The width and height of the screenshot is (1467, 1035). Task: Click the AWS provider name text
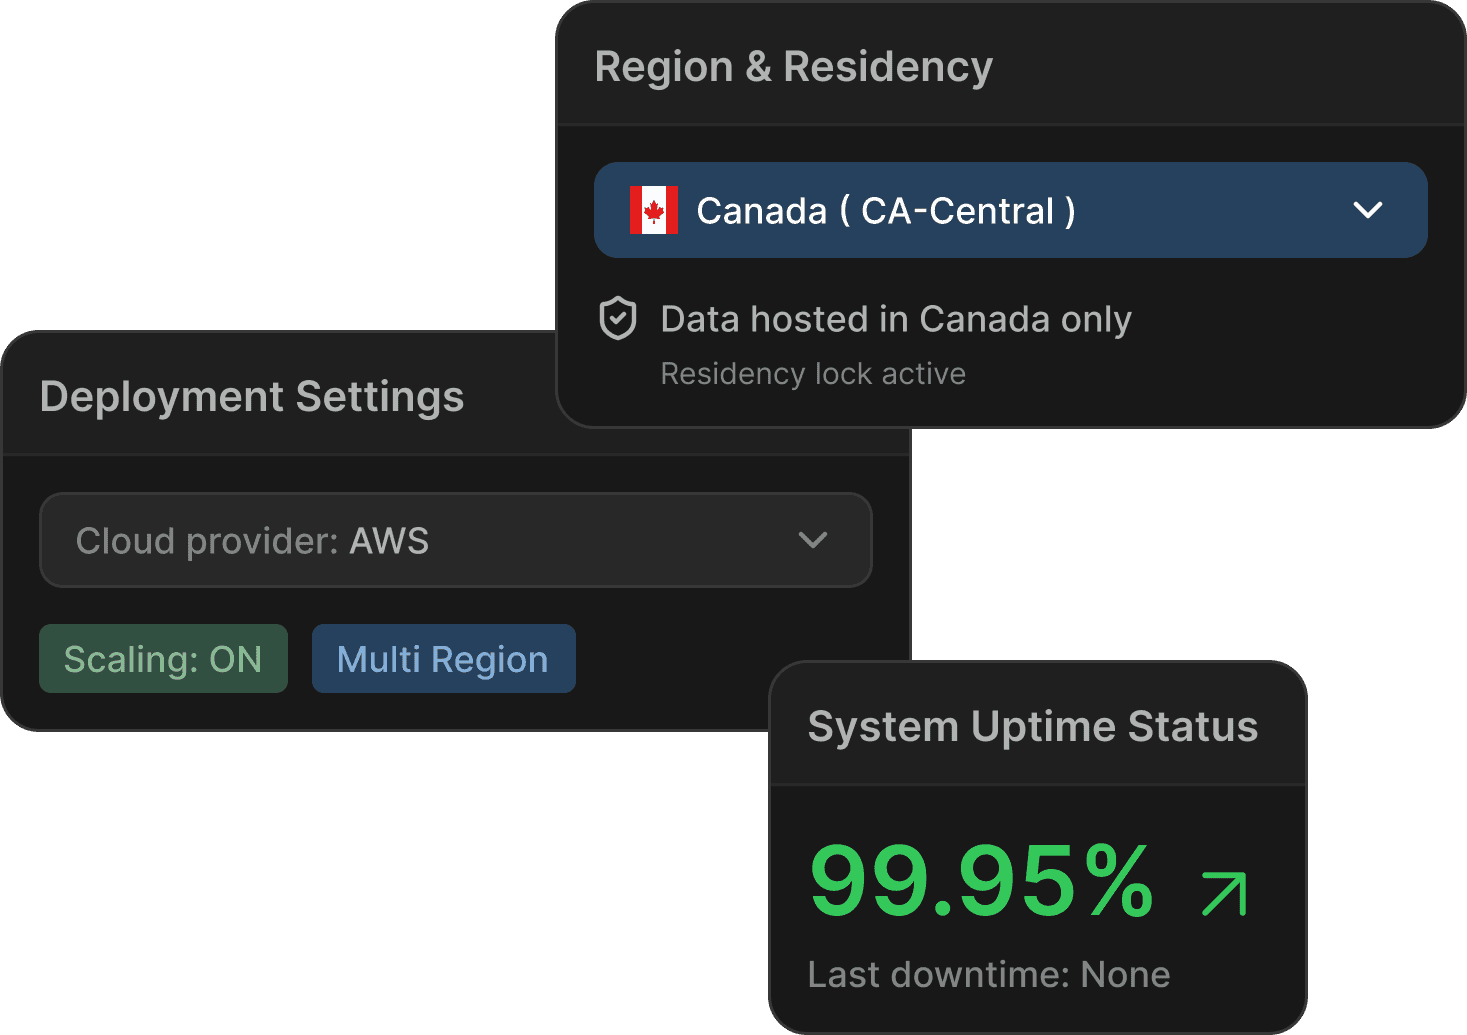[389, 541]
